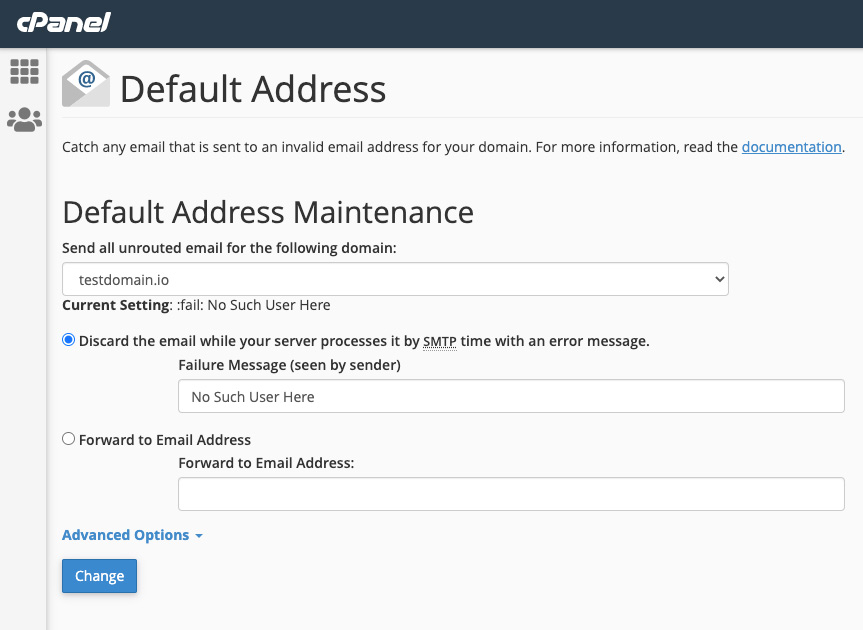Viewport: 863px width, 630px height.
Task: Click the Default Address Maintenance heading
Action: coord(268,212)
